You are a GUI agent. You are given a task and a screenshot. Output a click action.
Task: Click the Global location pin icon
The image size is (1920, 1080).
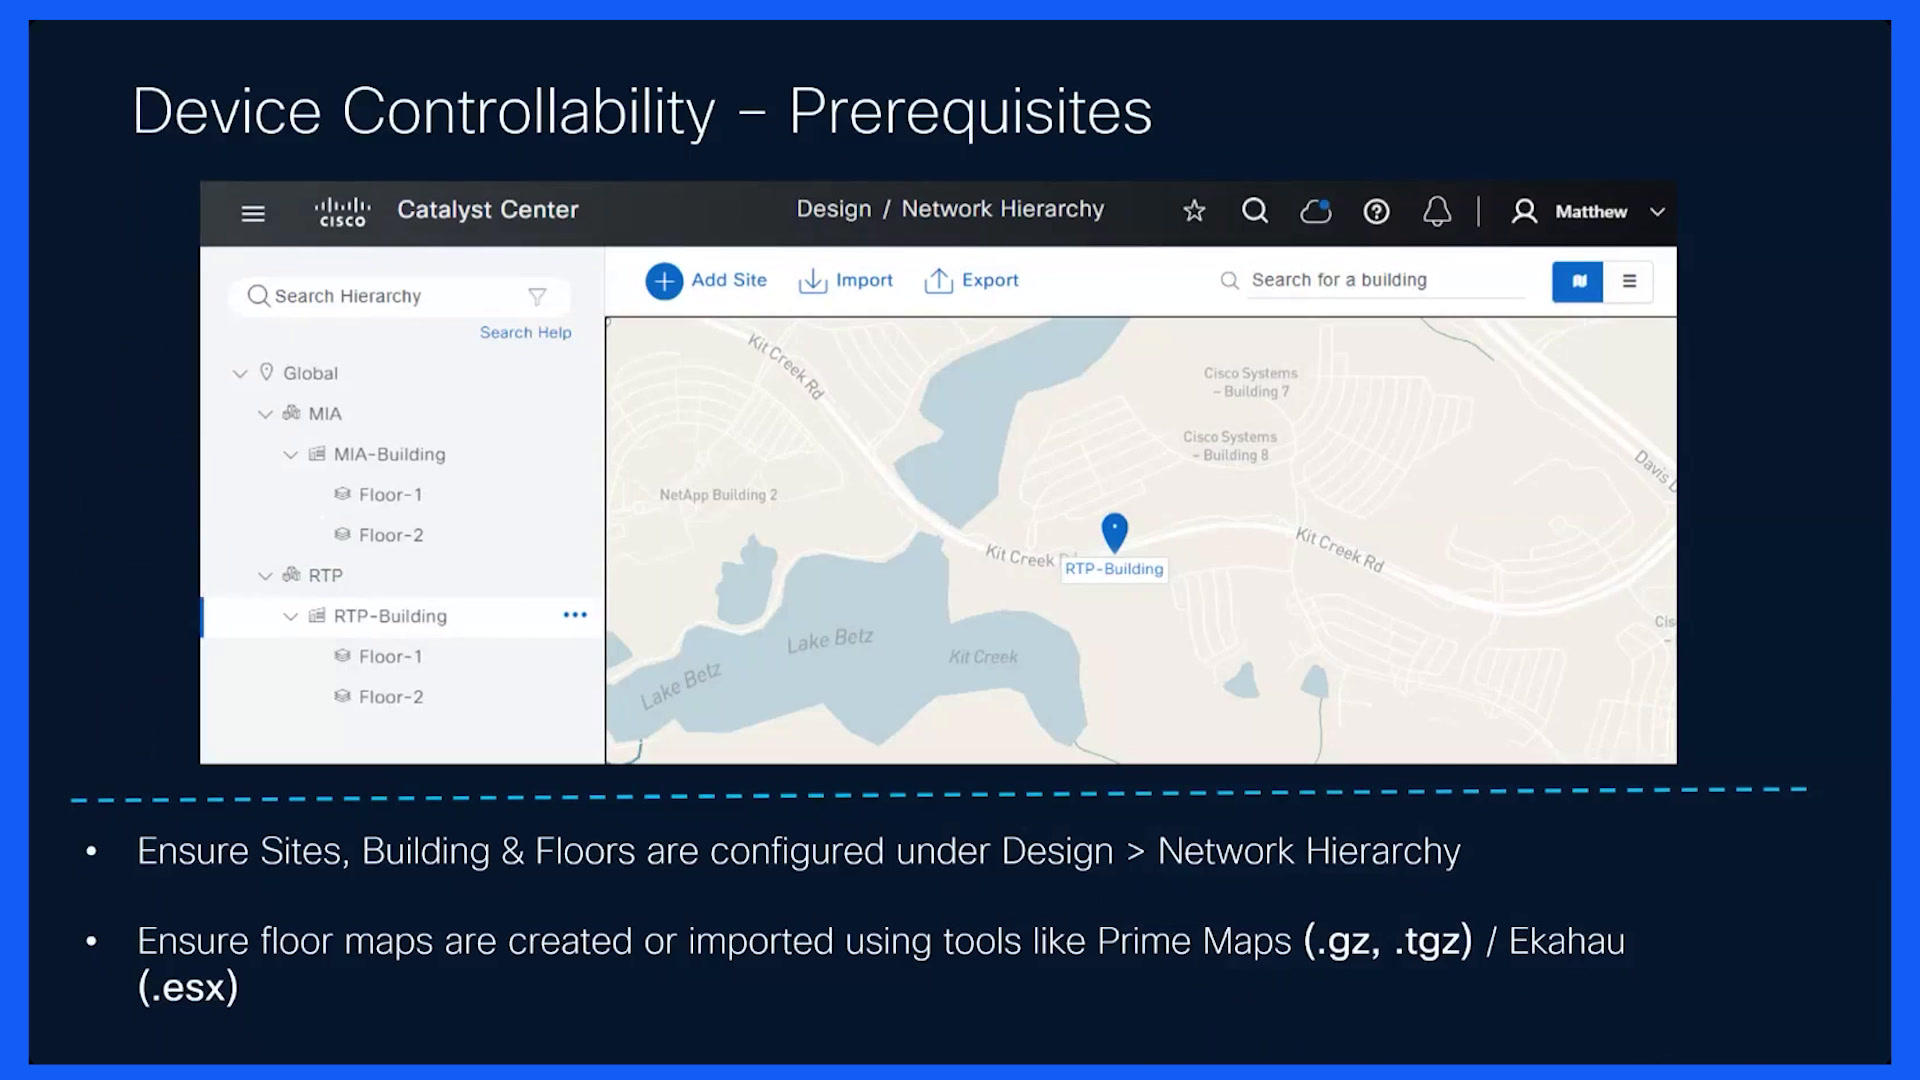(x=266, y=372)
